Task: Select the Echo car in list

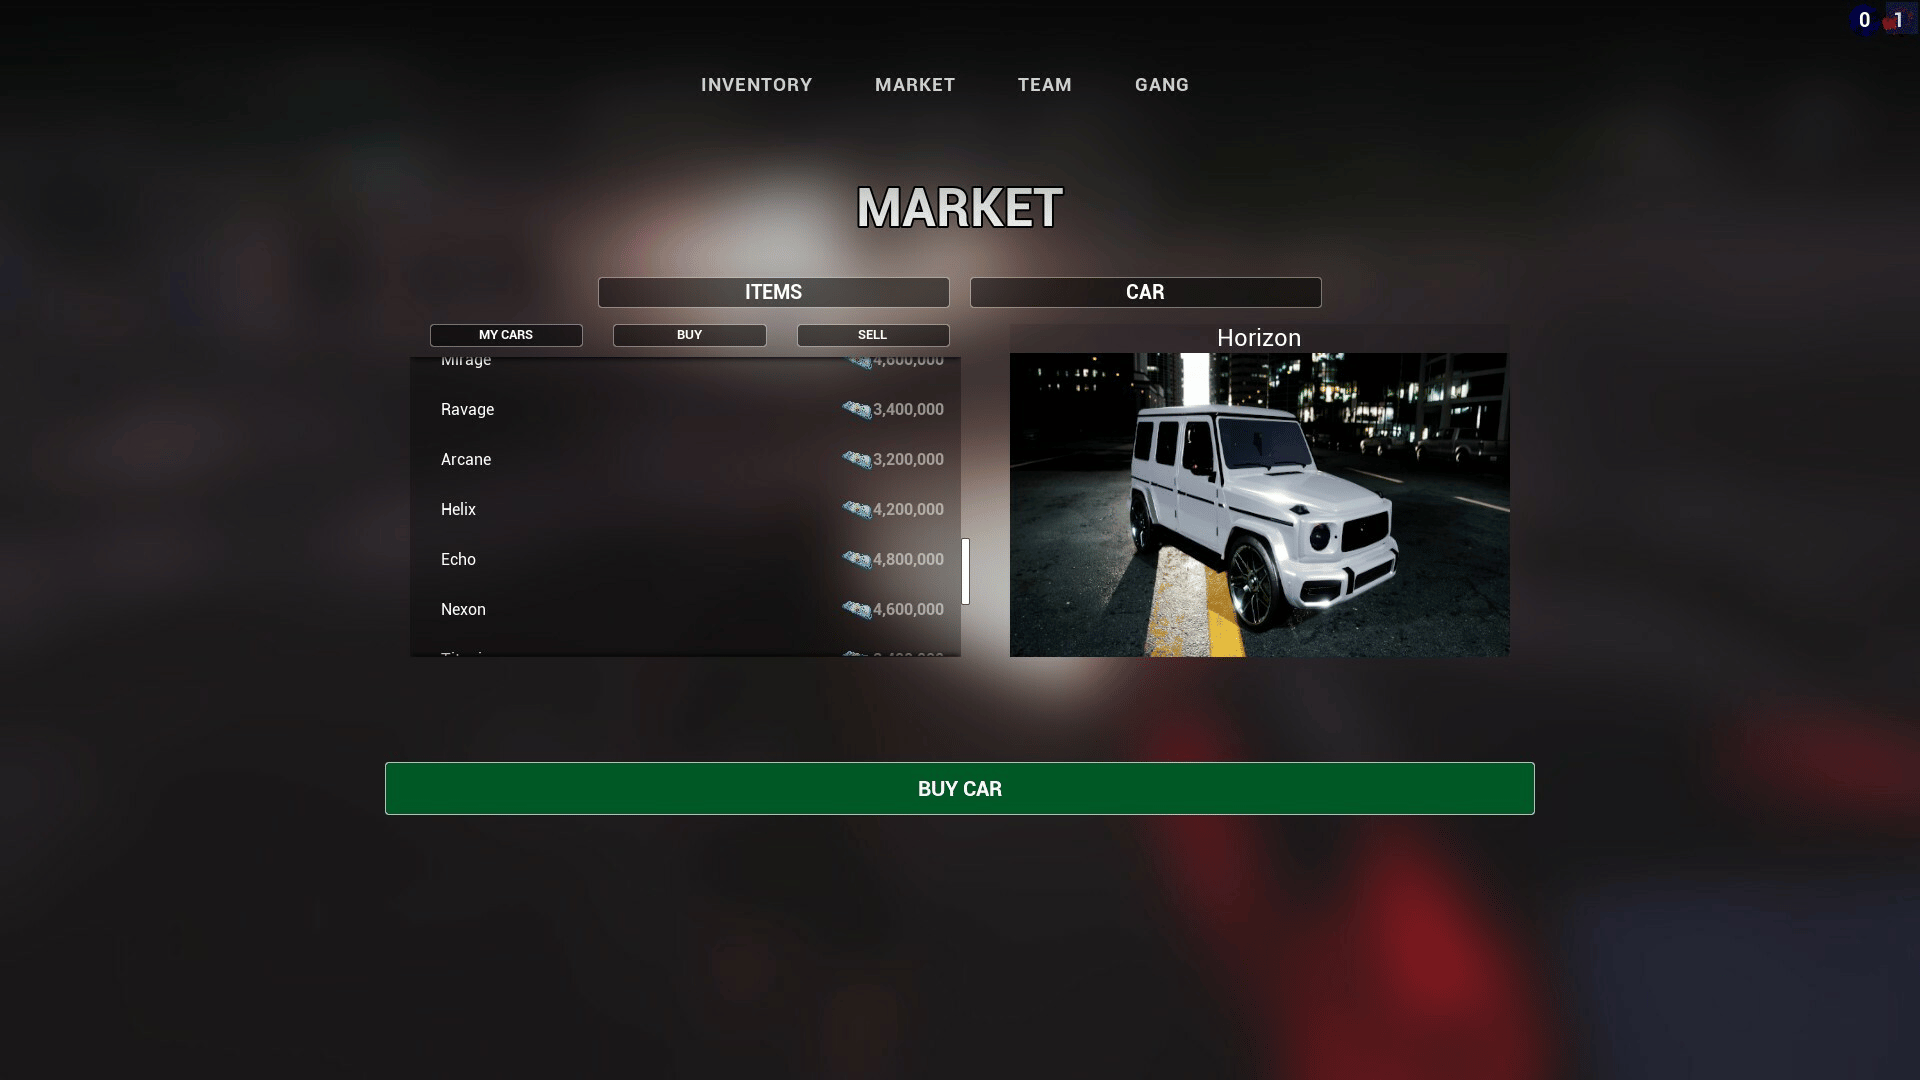Action: (x=459, y=560)
